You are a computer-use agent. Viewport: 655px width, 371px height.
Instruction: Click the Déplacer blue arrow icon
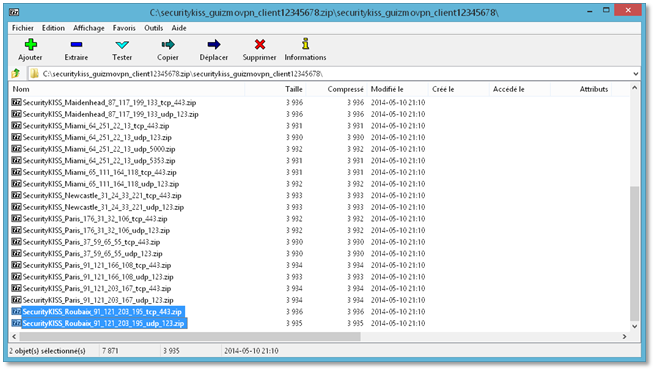[214, 44]
